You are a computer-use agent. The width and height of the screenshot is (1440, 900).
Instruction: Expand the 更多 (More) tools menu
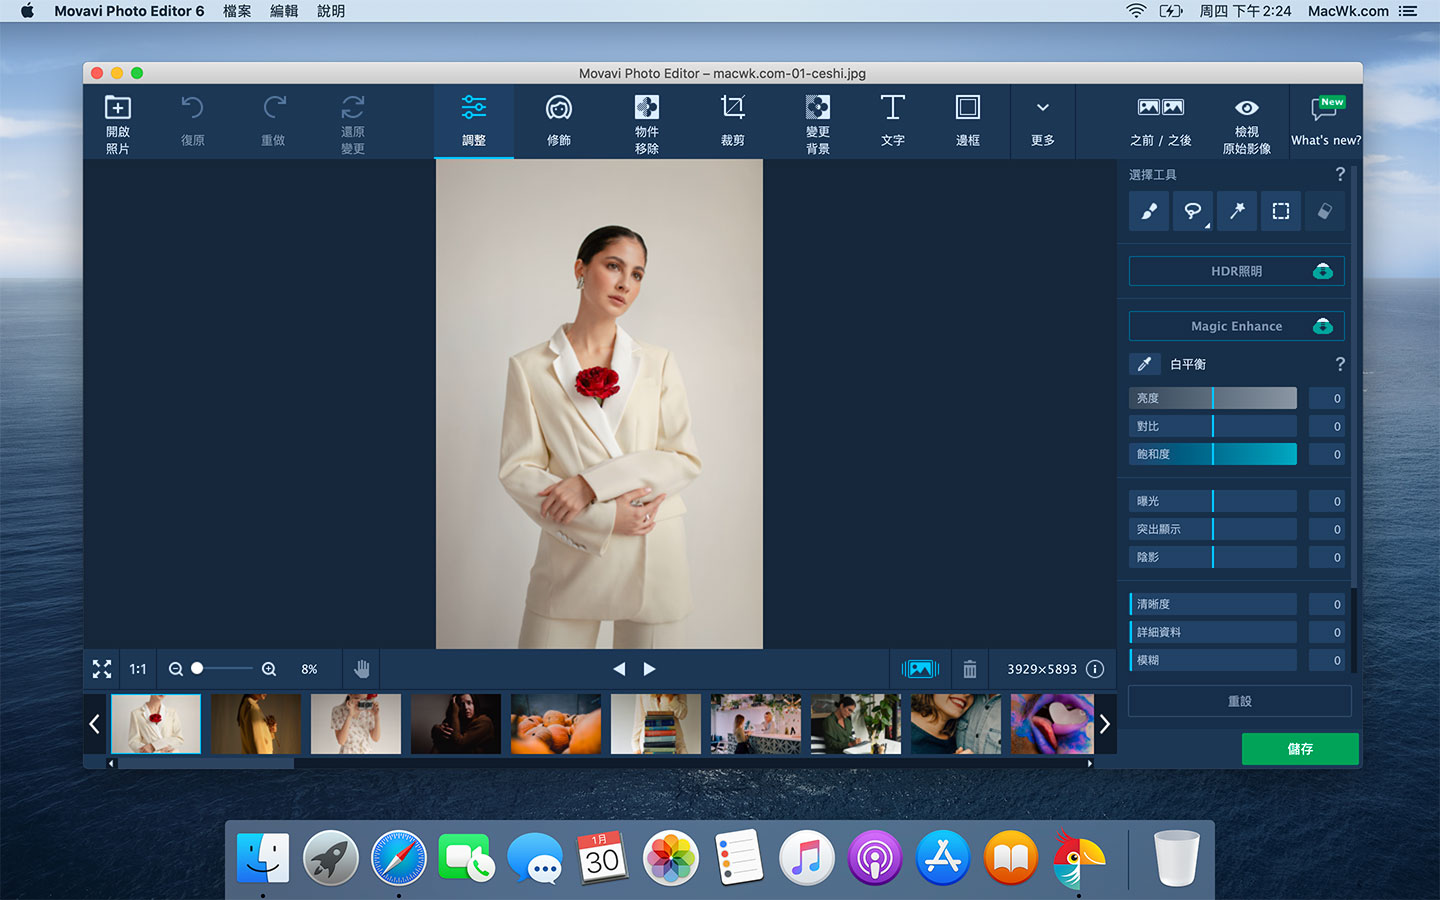click(1042, 120)
